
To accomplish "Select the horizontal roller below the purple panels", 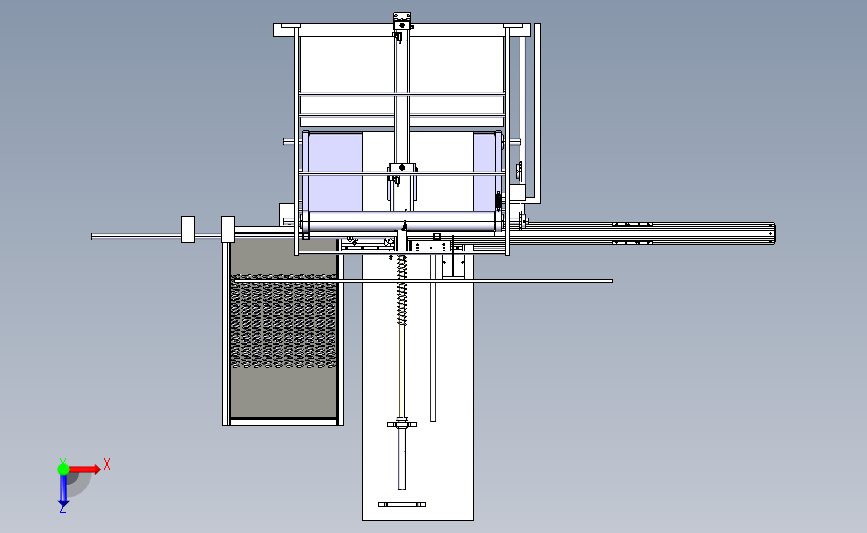I will click(x=402, y=221).
